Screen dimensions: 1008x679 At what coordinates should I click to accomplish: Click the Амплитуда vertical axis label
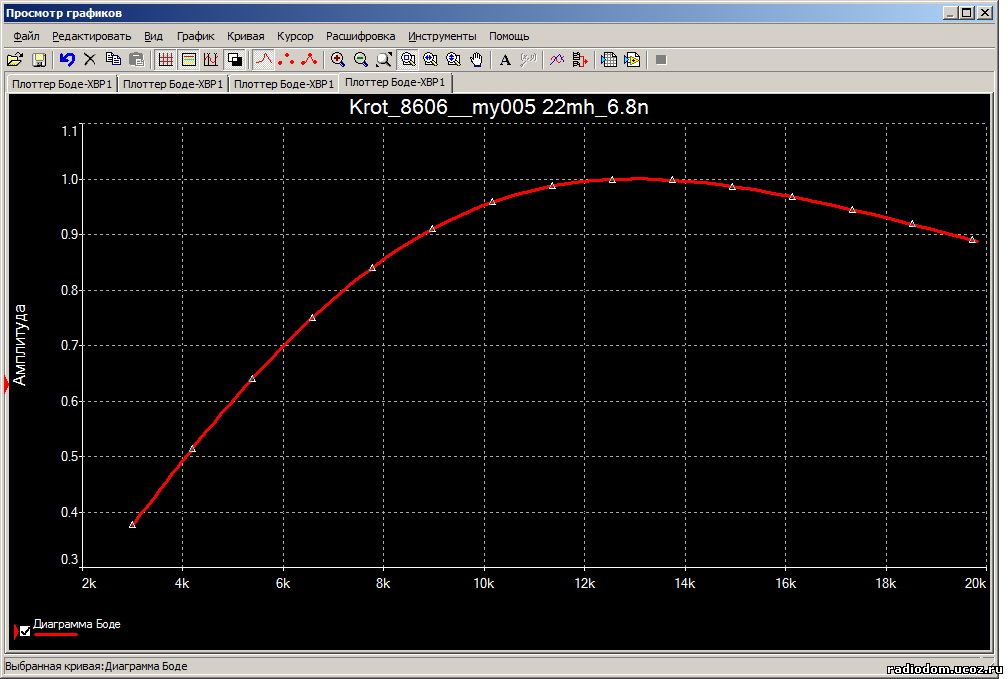(20, 345)
